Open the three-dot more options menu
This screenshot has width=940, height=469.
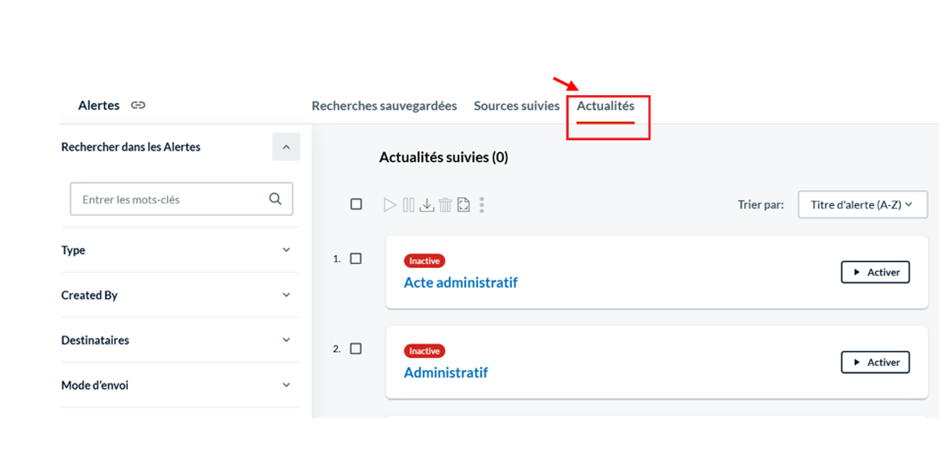[481, 205]
